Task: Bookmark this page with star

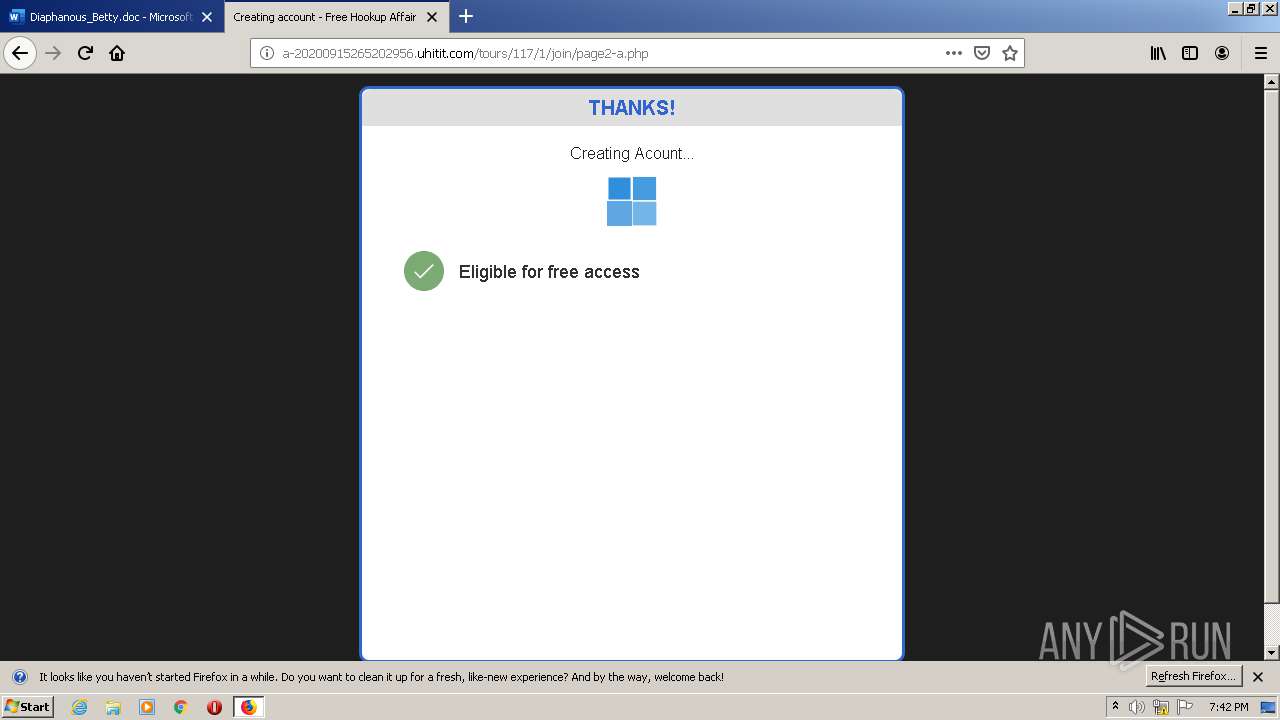Action: click(1010, 53)
